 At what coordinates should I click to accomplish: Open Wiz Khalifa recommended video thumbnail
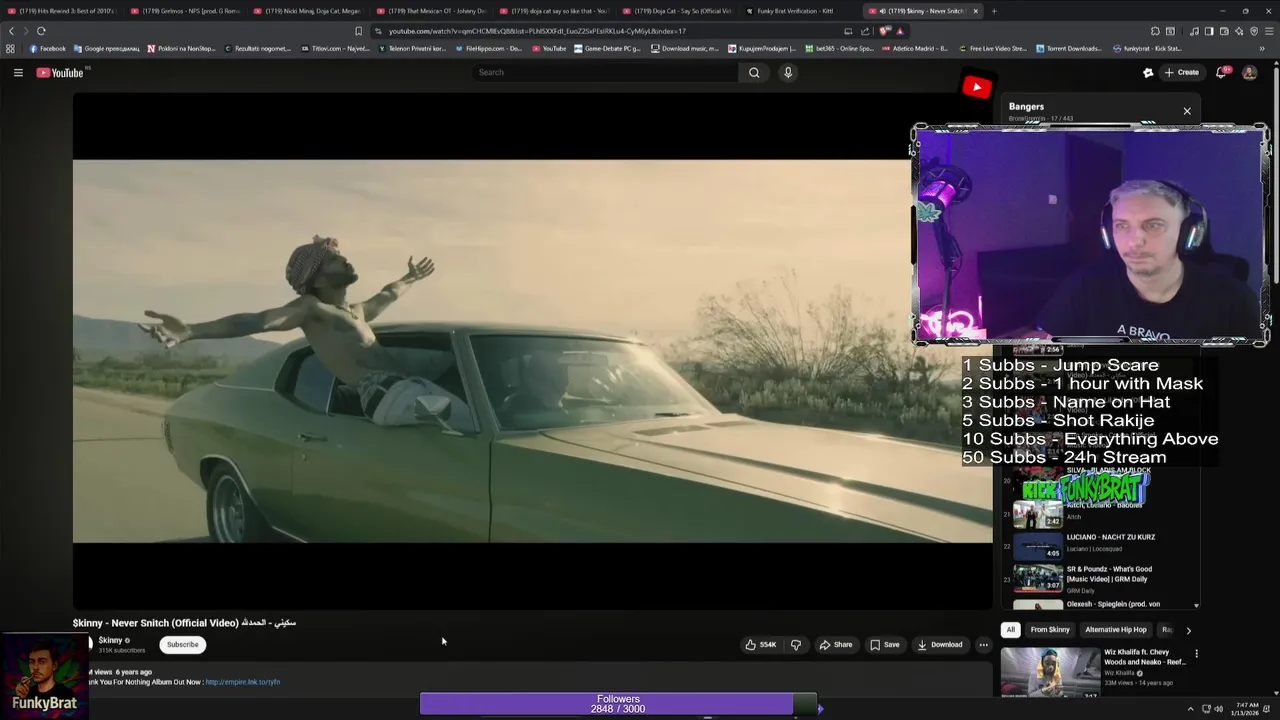click(1050, 672)
